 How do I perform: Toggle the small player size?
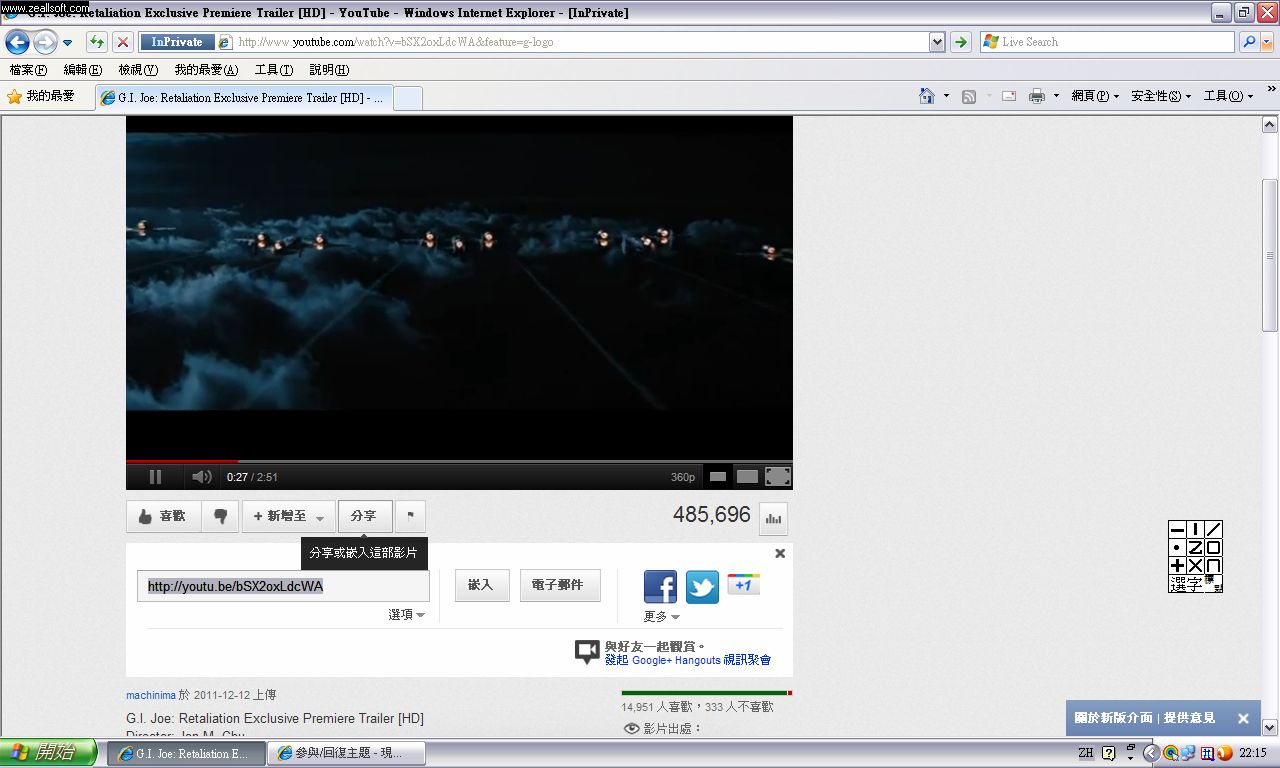(717, 477)
